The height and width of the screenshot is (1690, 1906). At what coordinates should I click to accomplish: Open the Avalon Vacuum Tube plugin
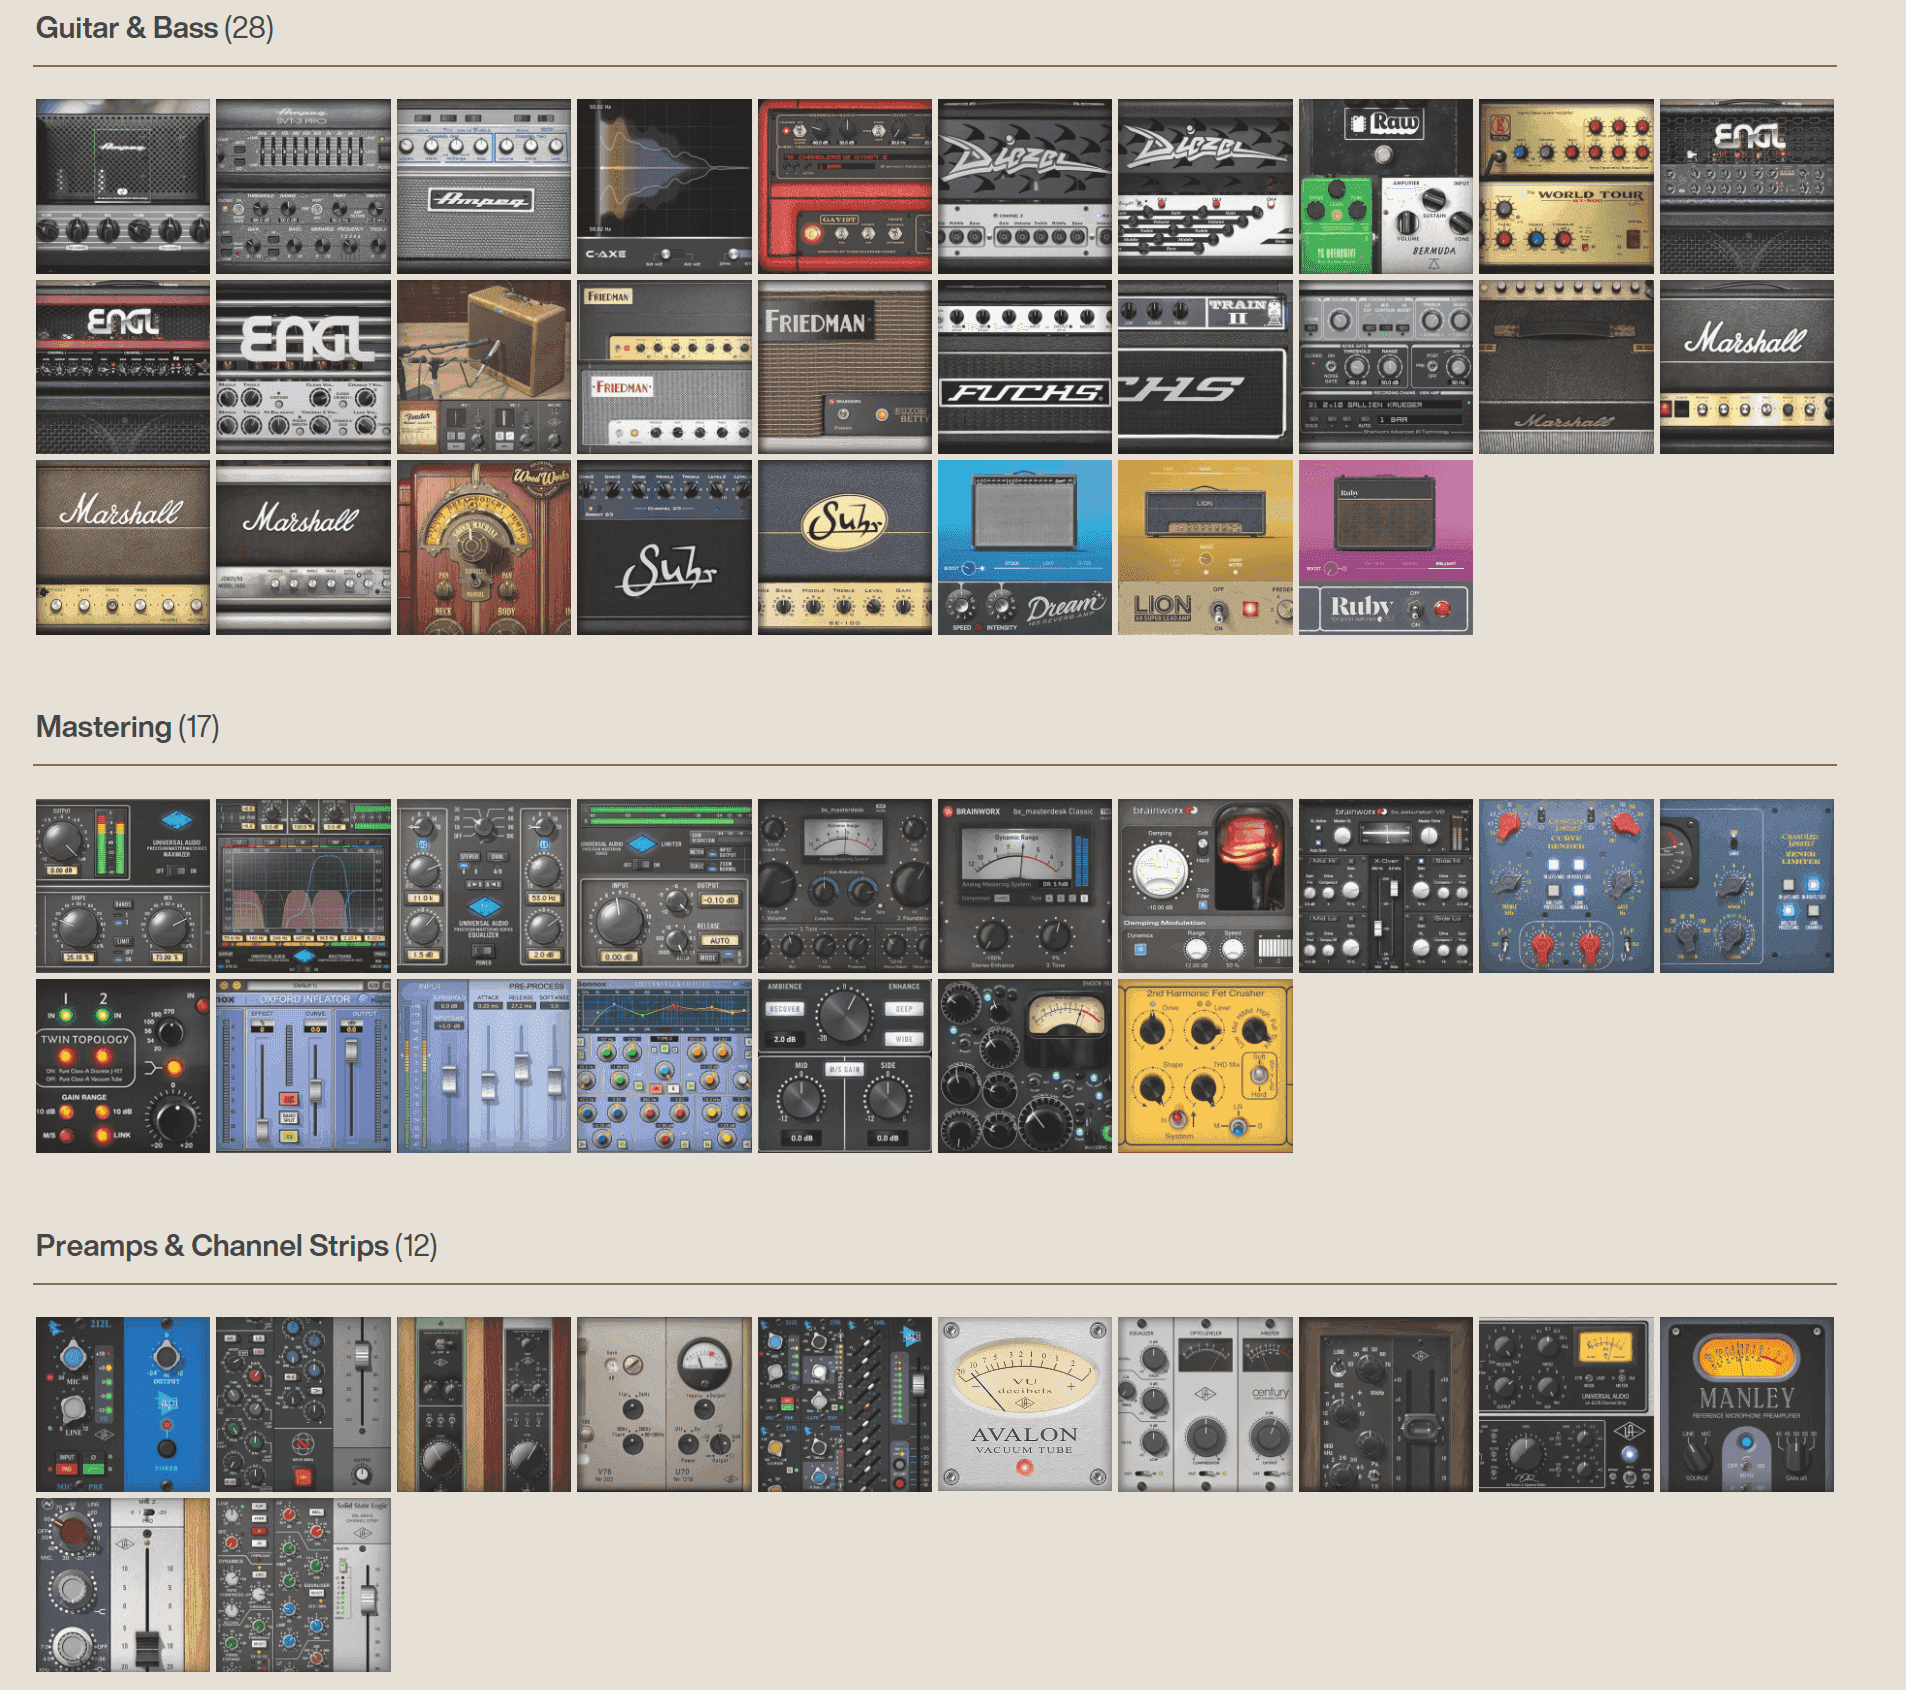pyautogui.click(x=1025, y=1404)
